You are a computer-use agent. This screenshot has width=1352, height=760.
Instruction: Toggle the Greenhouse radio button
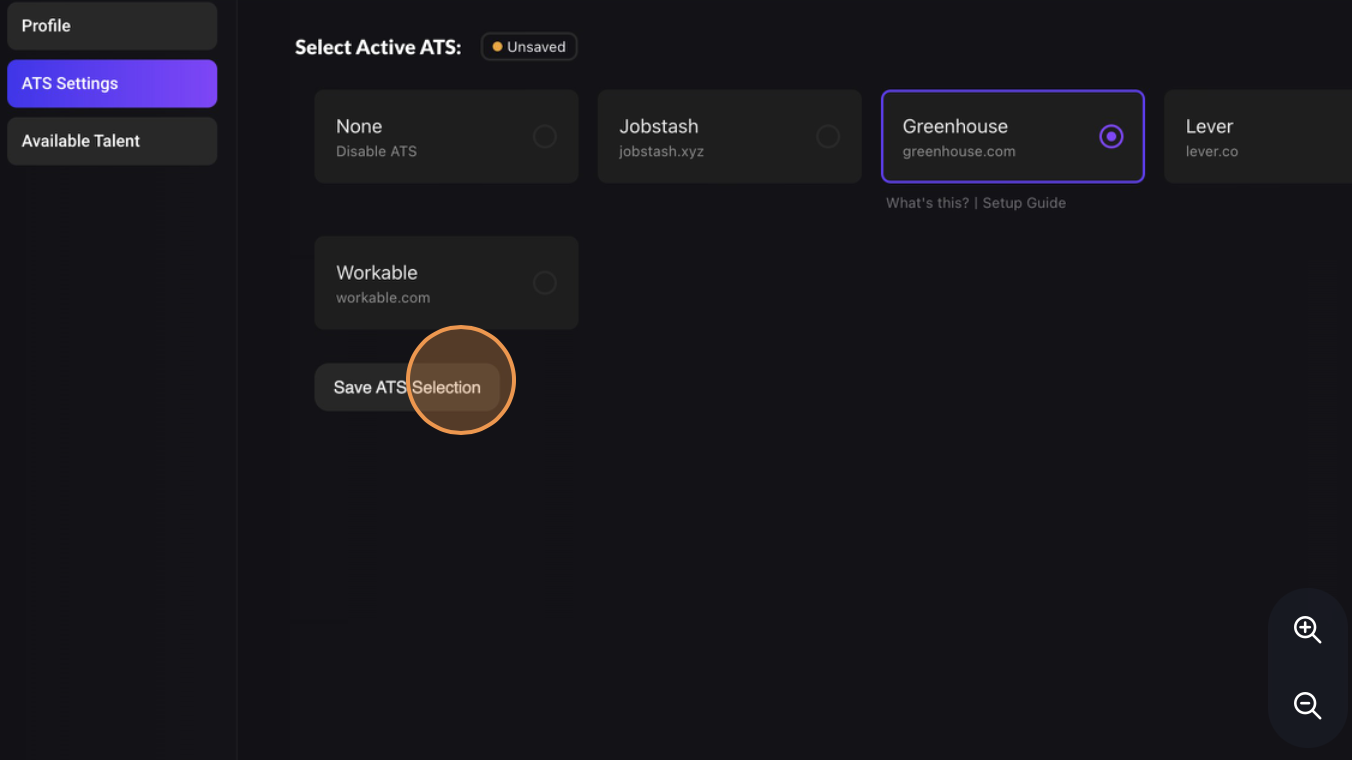coord(1110,137)
